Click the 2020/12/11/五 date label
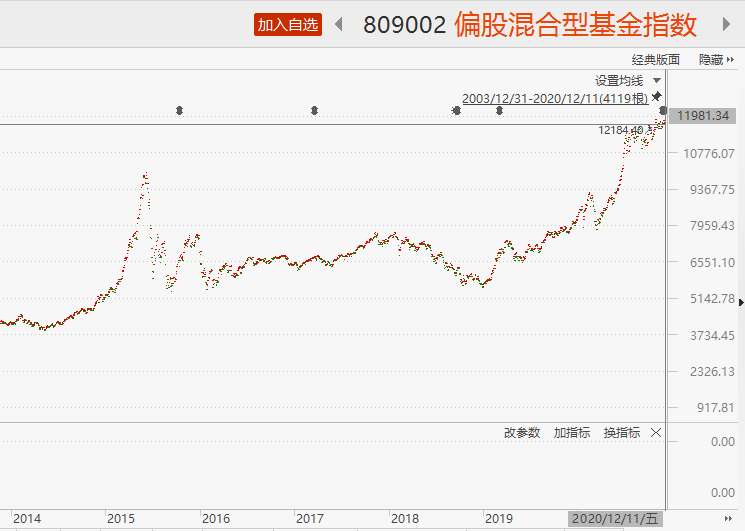 (615, 519)
